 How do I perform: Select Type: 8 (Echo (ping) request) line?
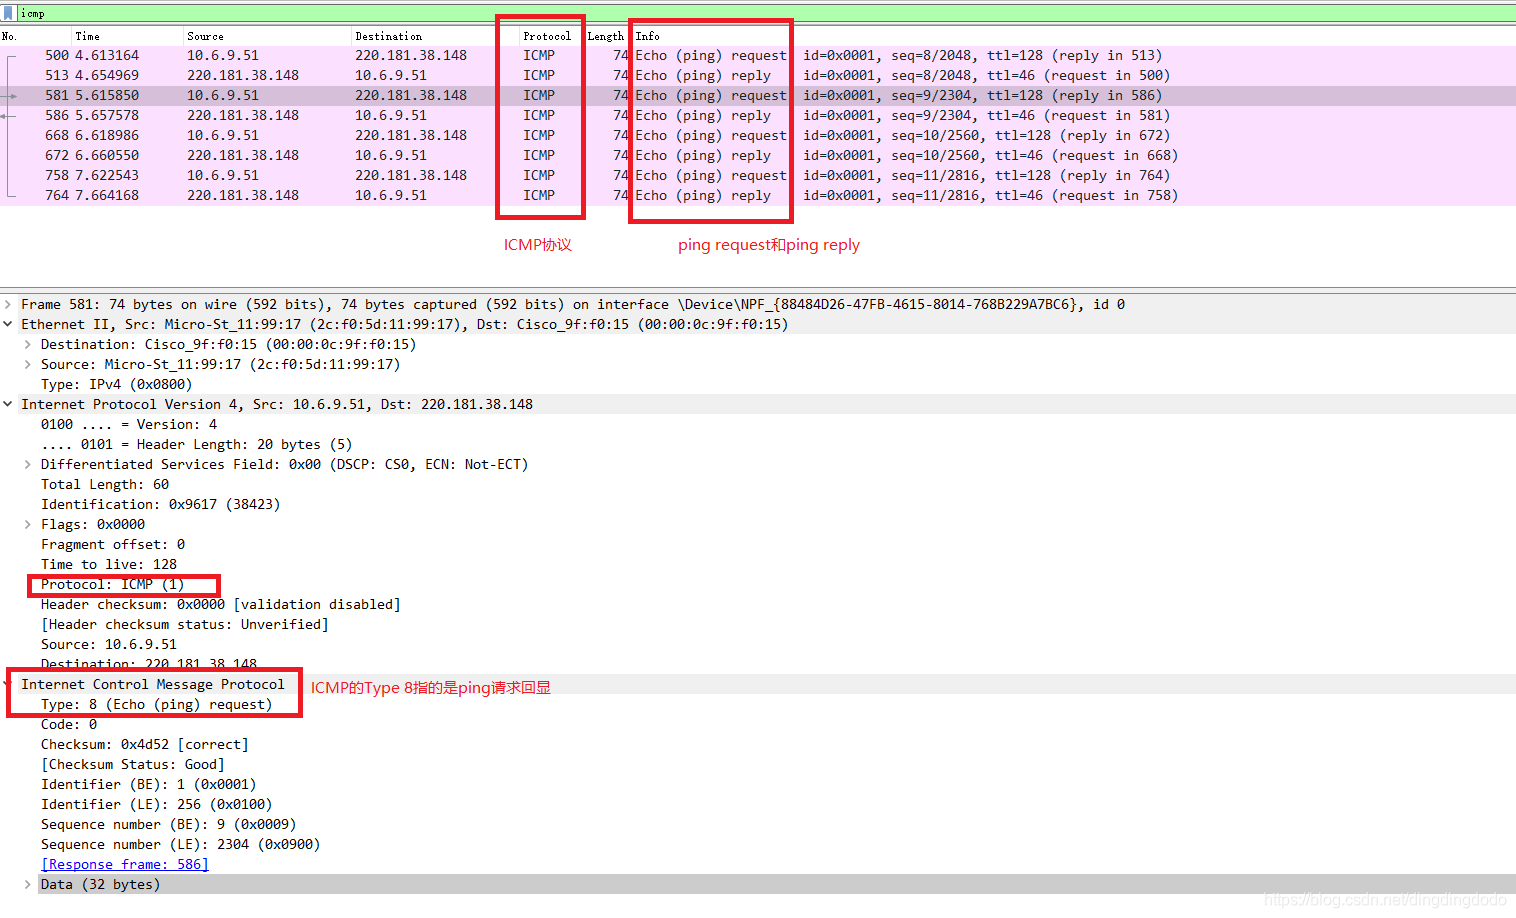point(156,704)
